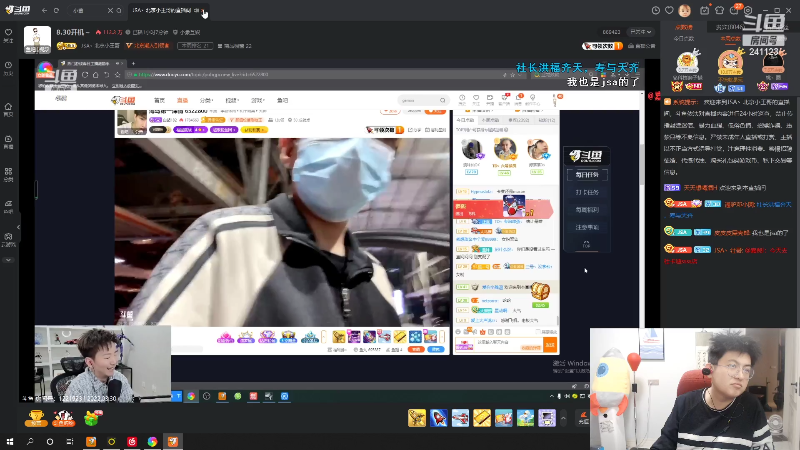Send the blue rocket gift
The image size is (800, 450).
pos(438,418)
